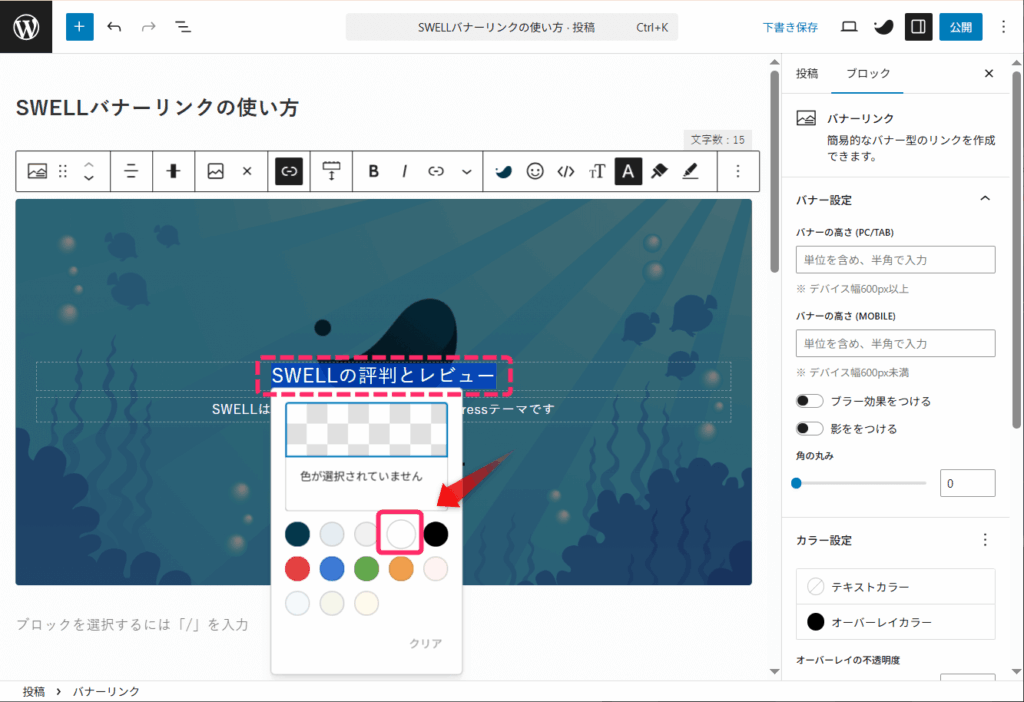1024x702 pixels.
Task: Click the 公開 publish button
Action: (960, 27)
